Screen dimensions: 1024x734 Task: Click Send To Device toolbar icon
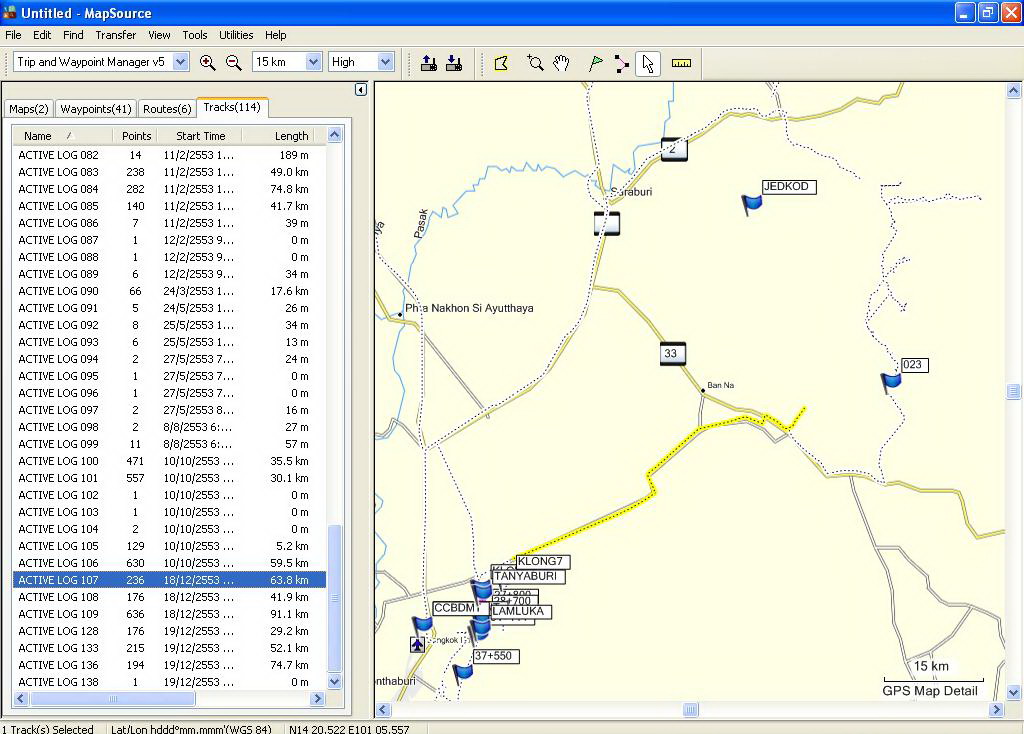[429, 63]
